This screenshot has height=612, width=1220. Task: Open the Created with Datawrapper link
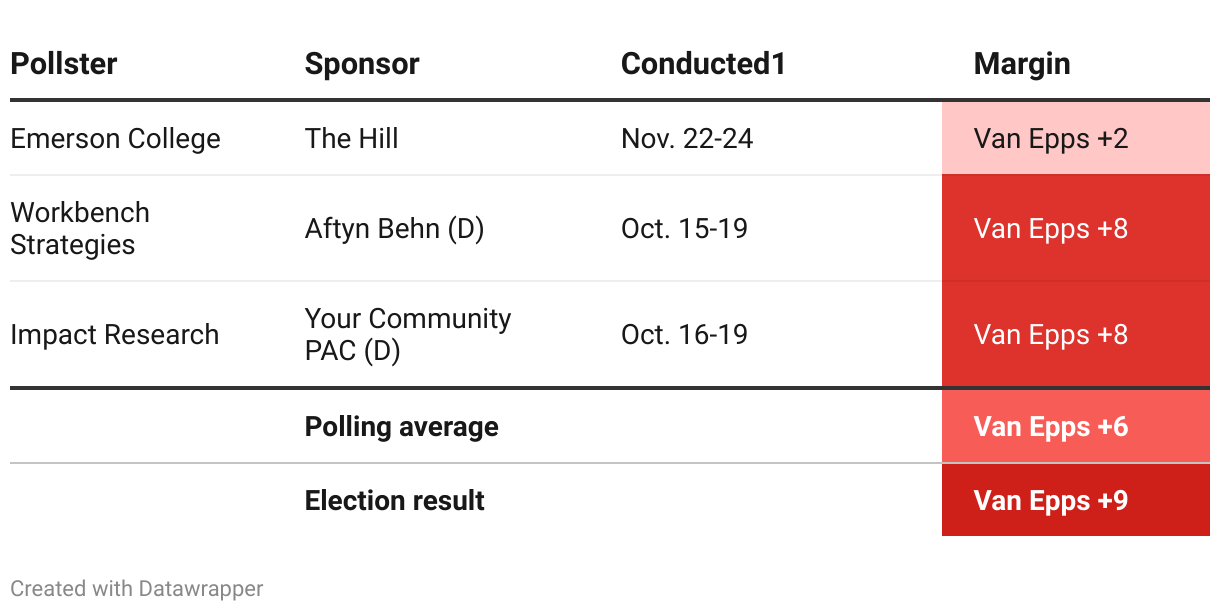[137, 588]
